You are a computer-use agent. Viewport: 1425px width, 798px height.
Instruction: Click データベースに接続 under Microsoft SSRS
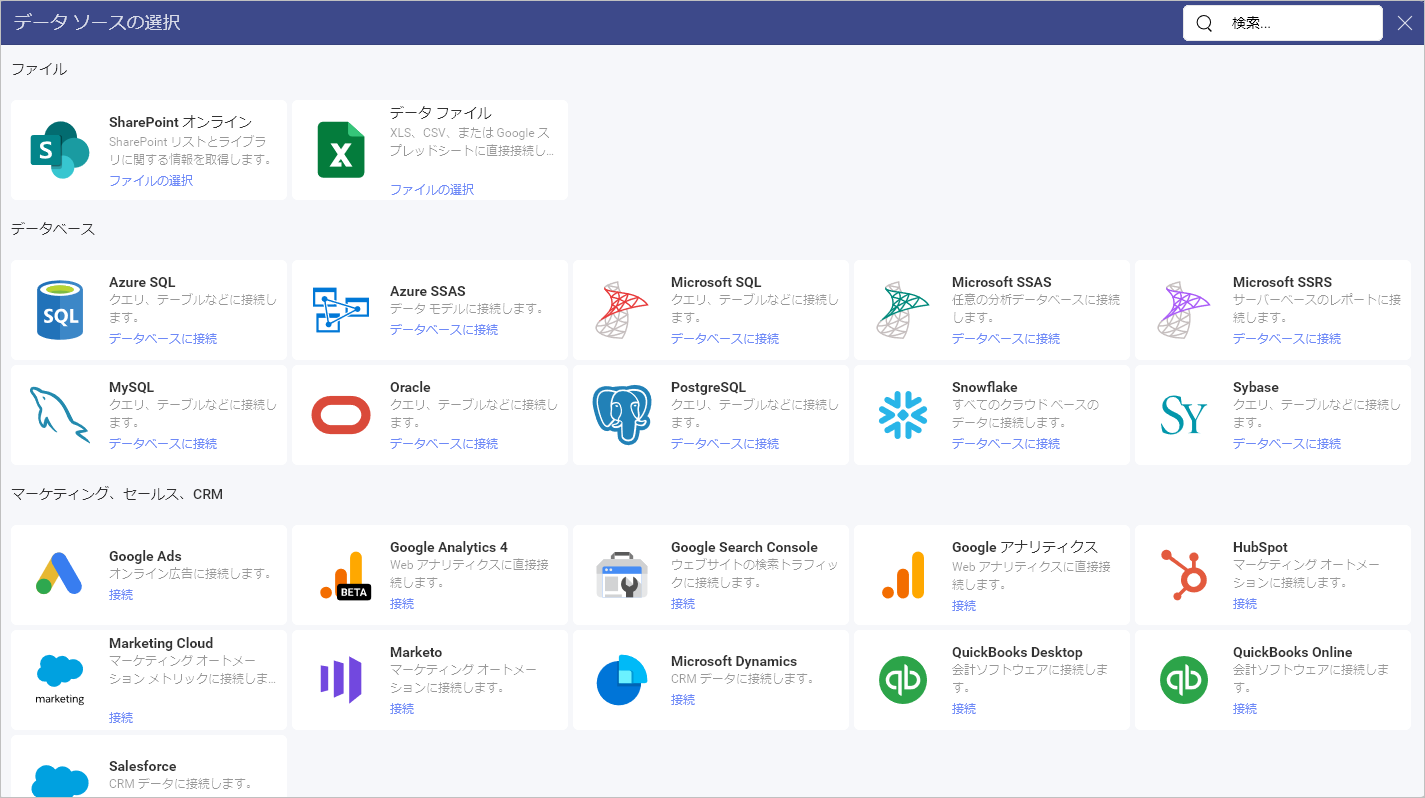(x=1287, y=339)
